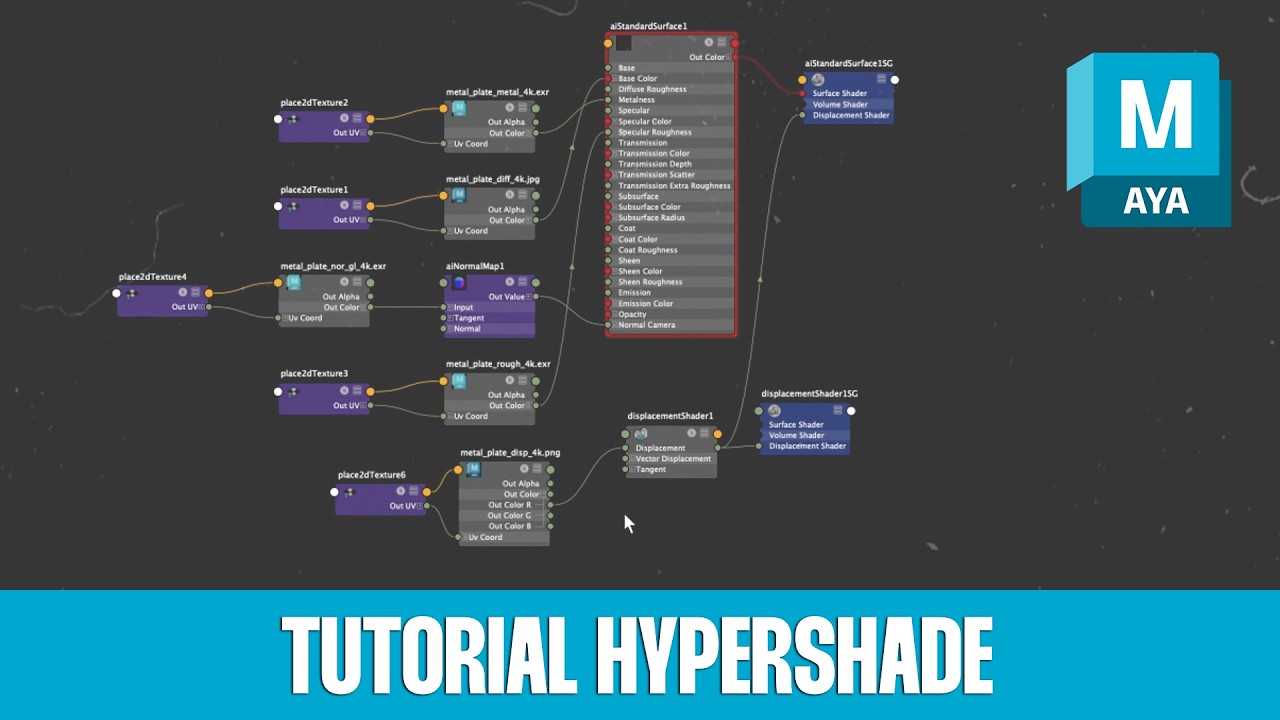
Task: Expand Uv Coord on metal_plate_diff_4k.jpg
Action: pos(450,231)
